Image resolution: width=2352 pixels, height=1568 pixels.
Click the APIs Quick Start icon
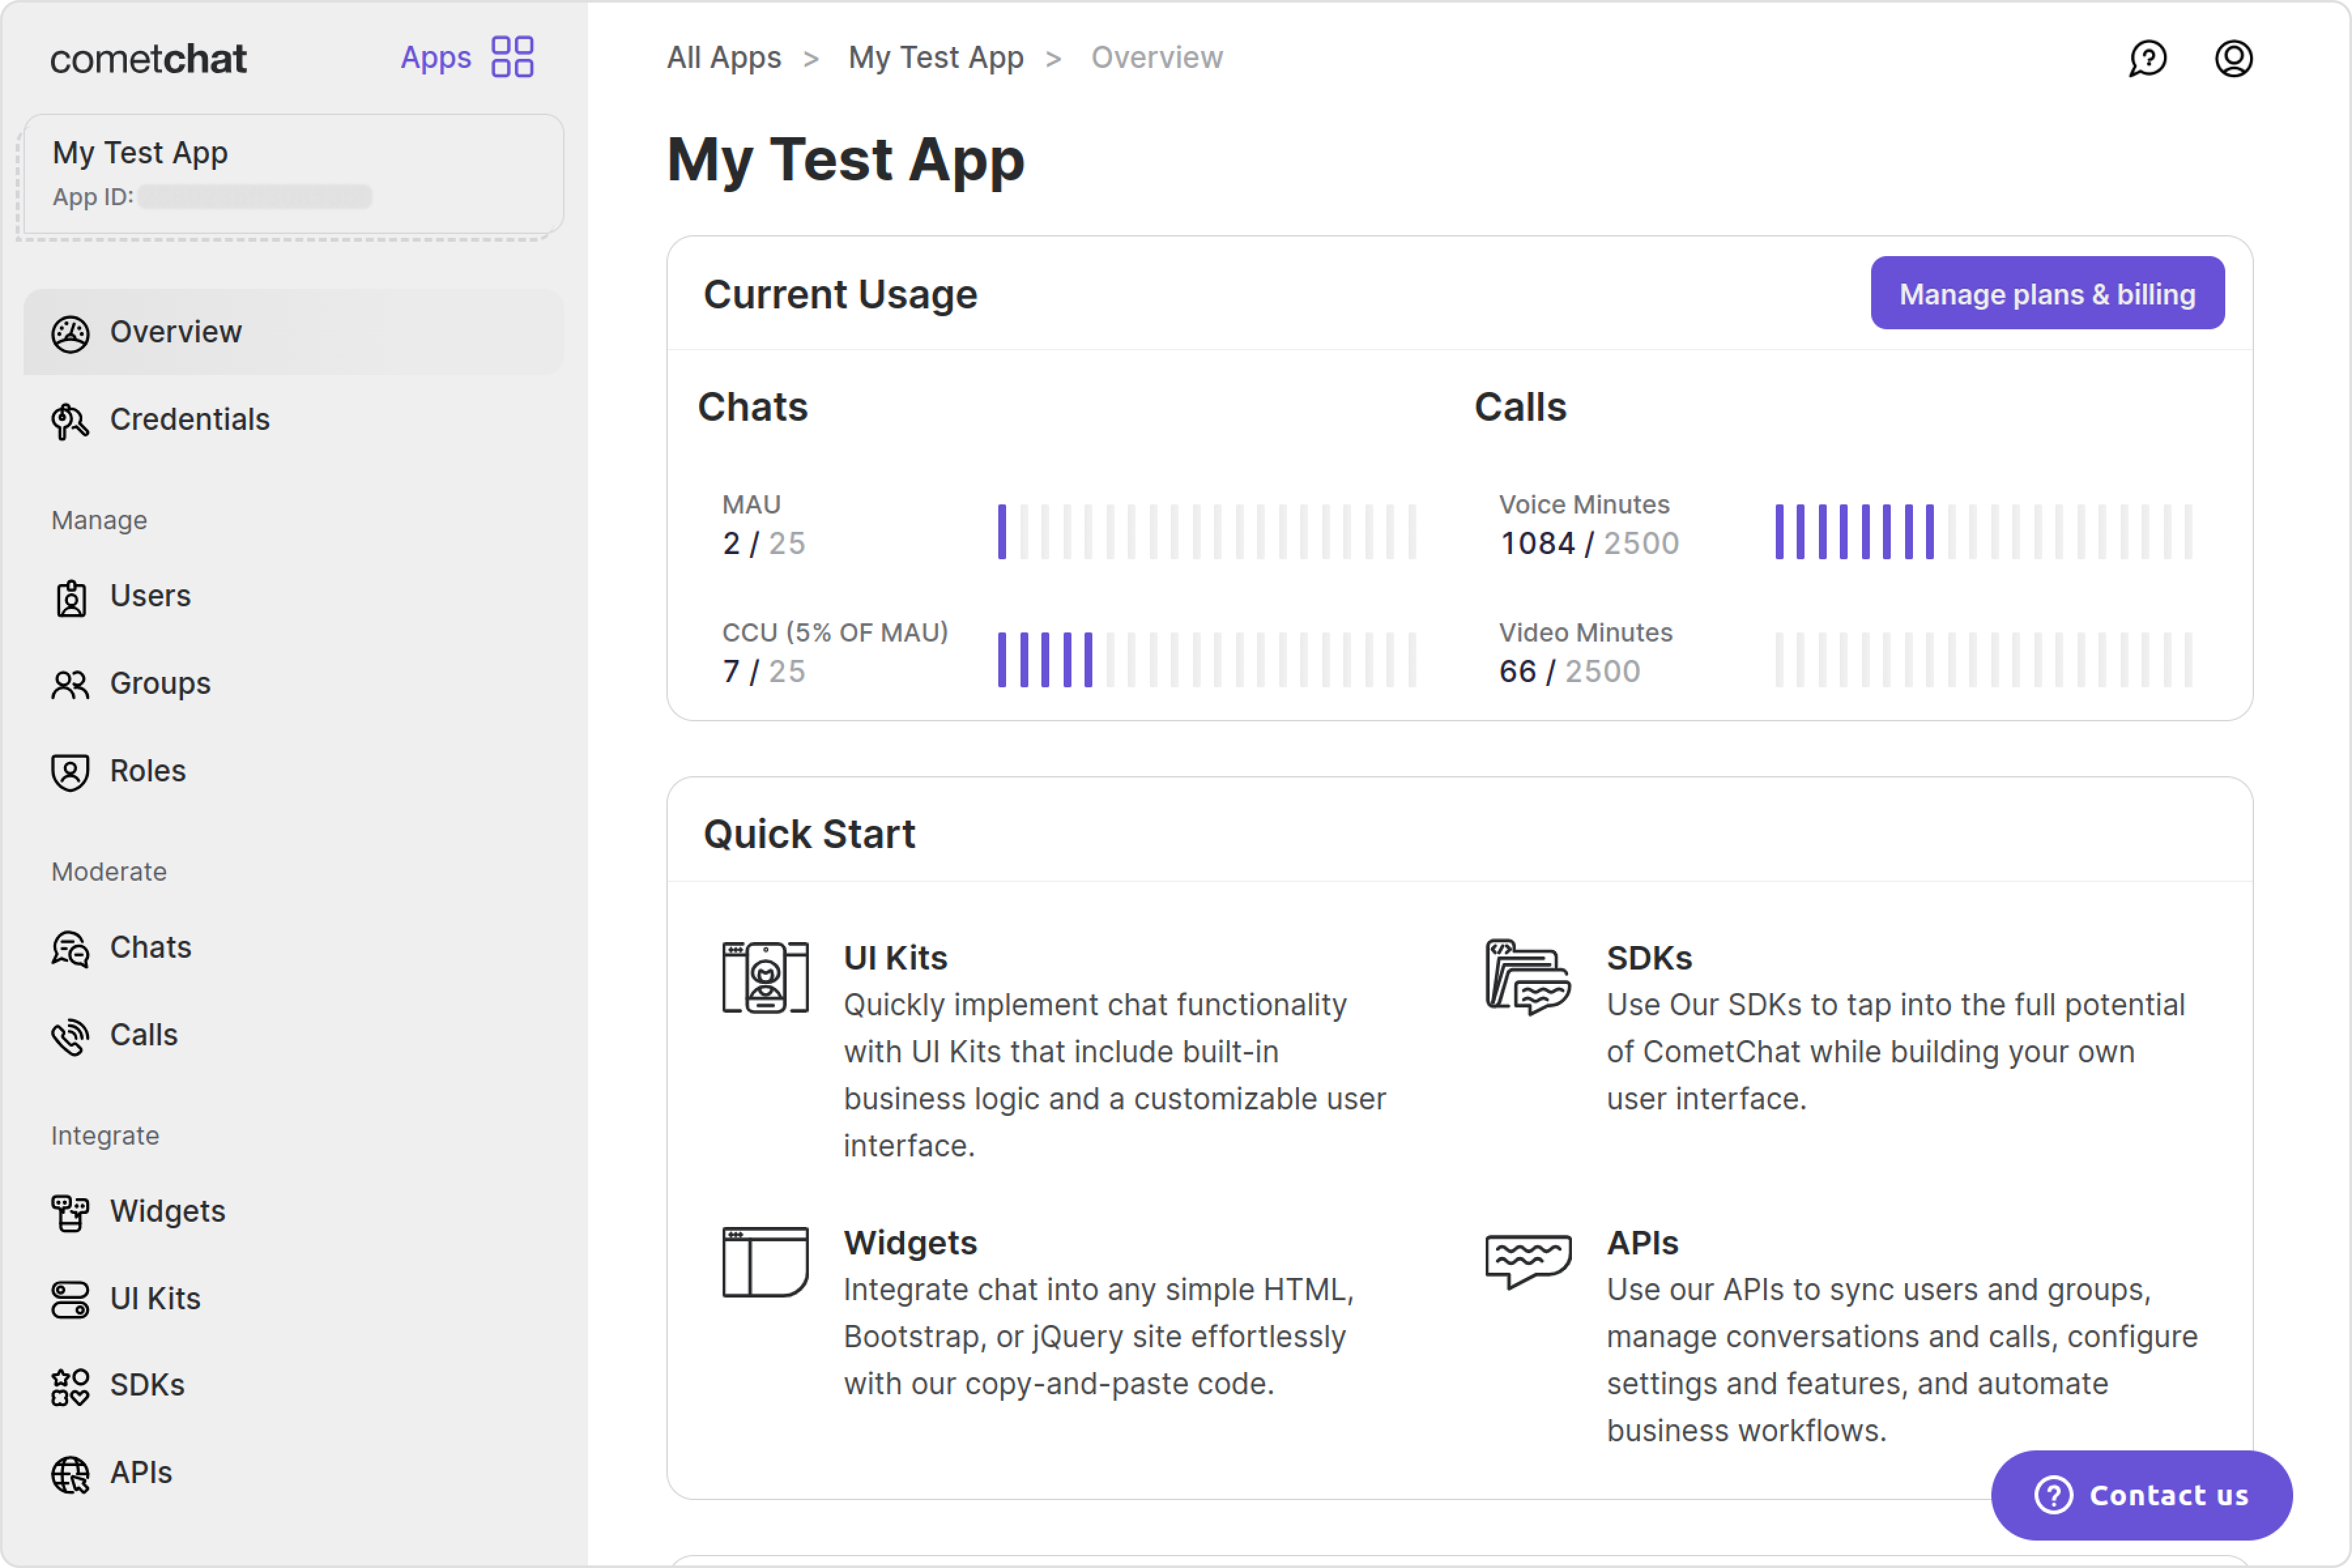1527,1260
